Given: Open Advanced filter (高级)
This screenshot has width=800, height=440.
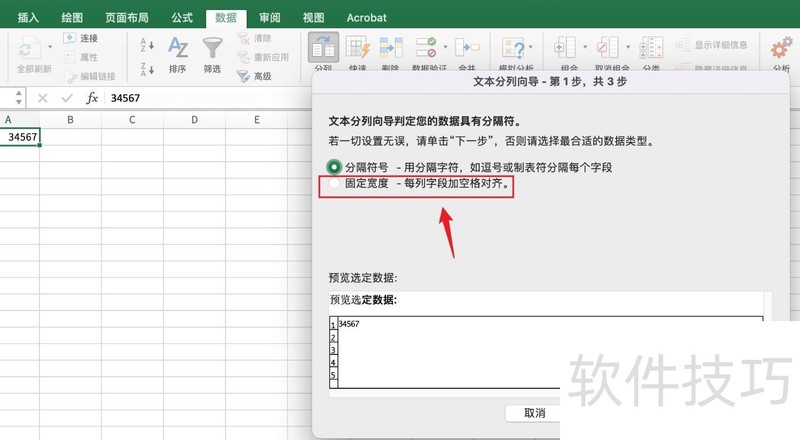Looking at the screenshot, I should coord(255,76).
